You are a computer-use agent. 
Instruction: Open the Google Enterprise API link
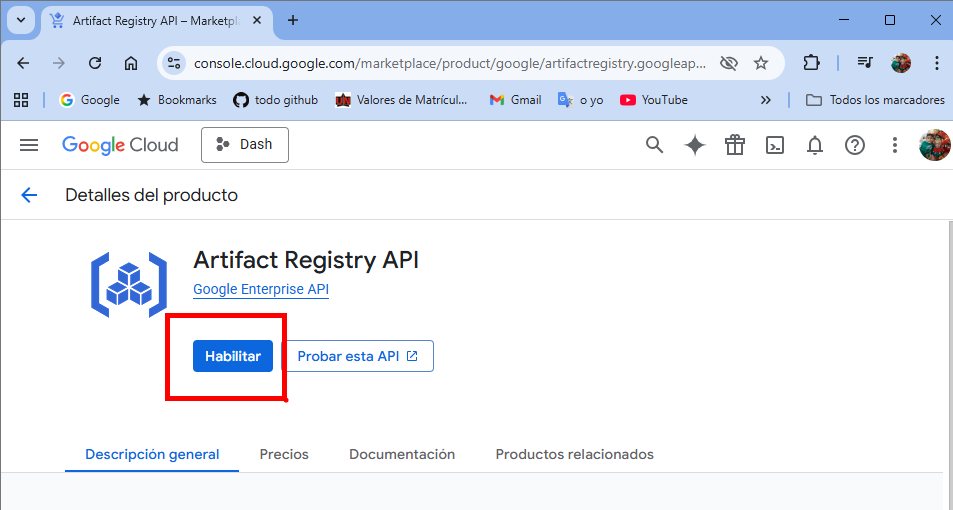click(261, 289)
